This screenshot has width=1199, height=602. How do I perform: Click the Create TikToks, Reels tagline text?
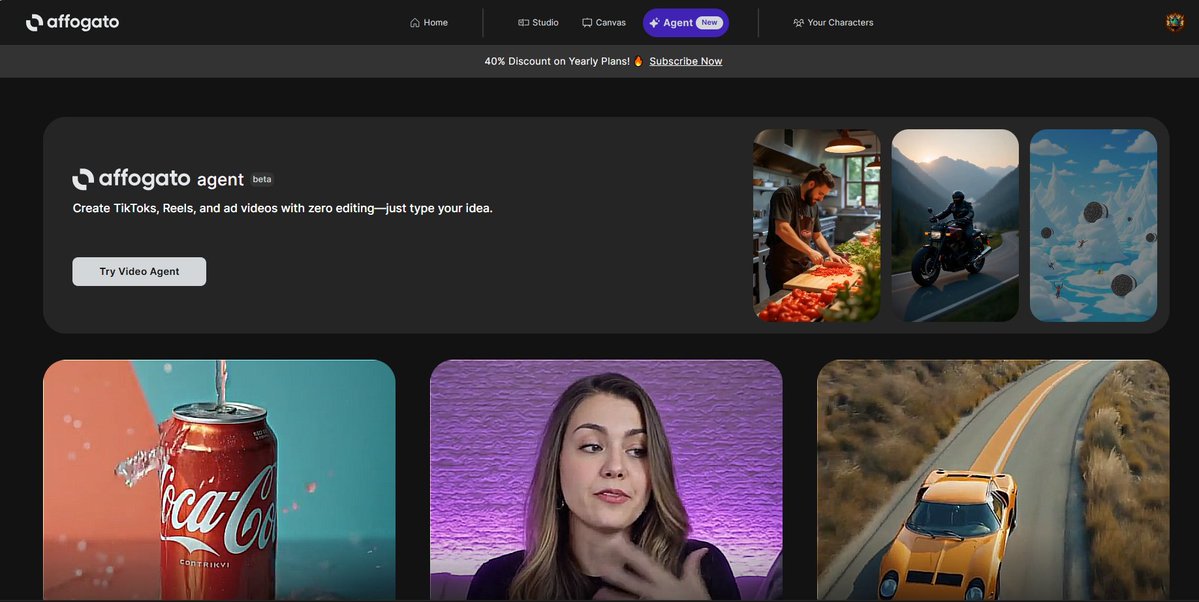[282, 208]
